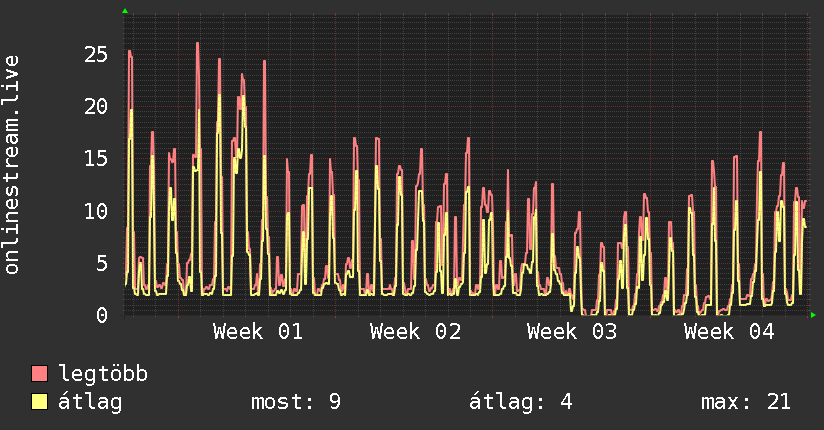The width and height of the screenshot is (824, 430).
Task: Click the 10 y-axis tick label
Action: tap(96, 211)
